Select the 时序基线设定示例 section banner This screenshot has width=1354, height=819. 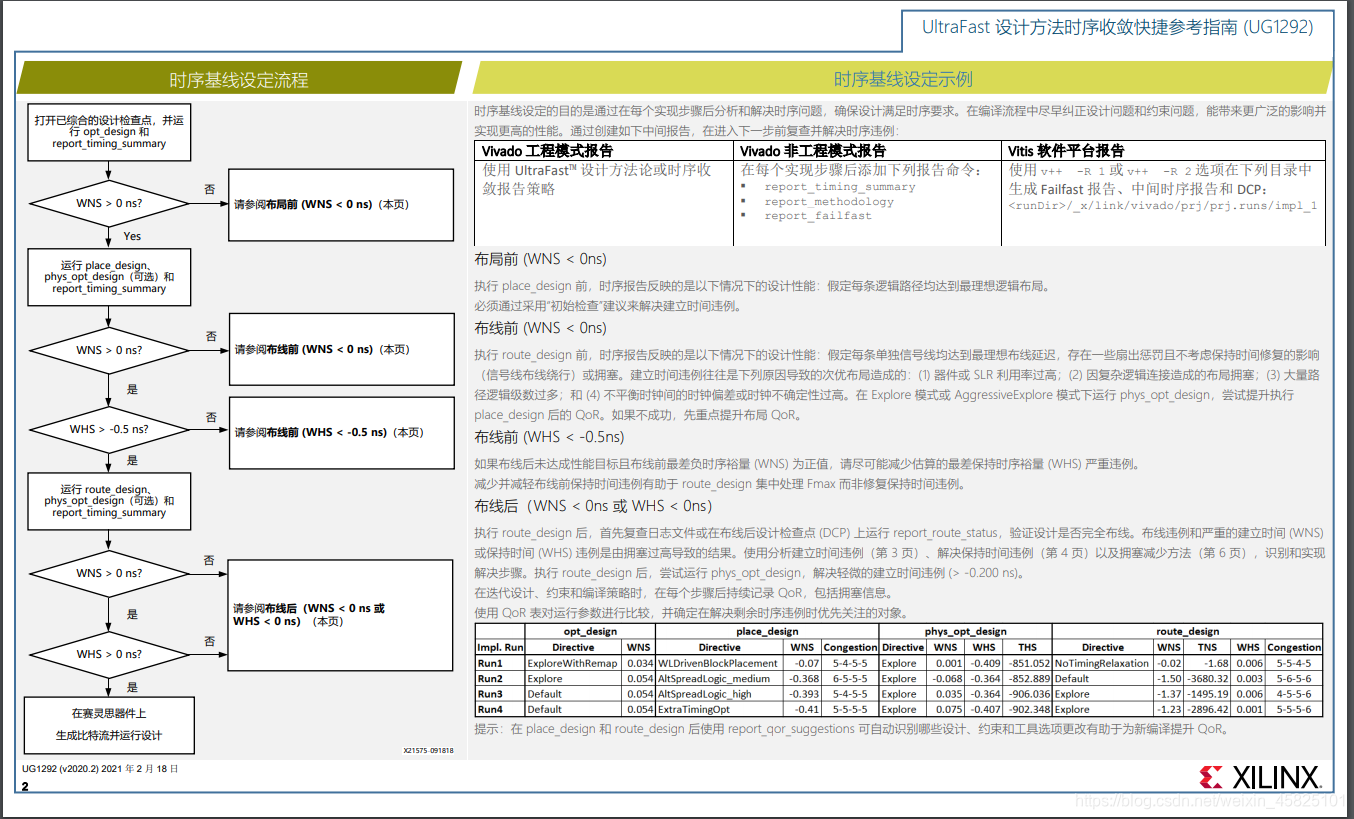903,79
